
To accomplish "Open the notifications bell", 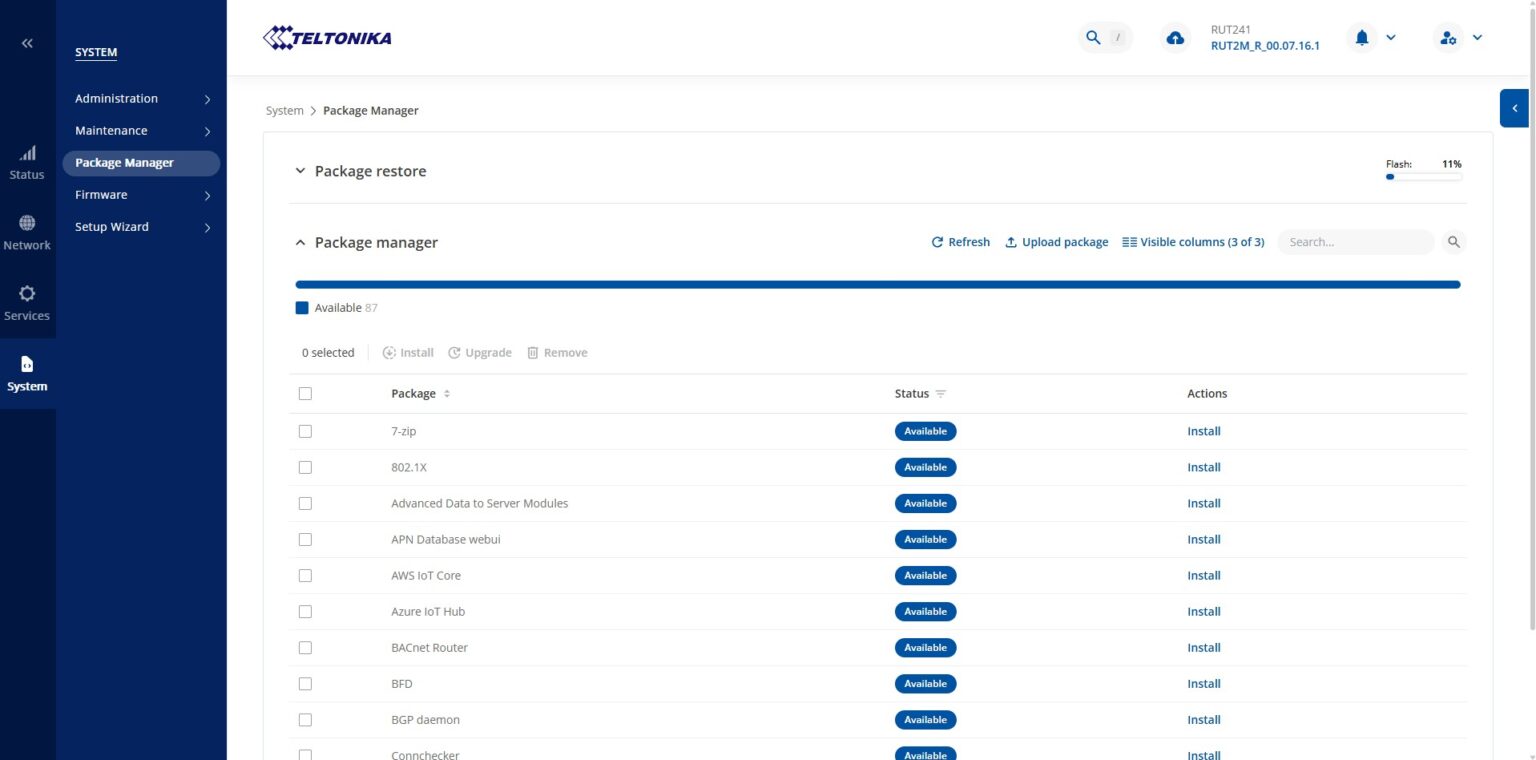I will point(1361,38).
